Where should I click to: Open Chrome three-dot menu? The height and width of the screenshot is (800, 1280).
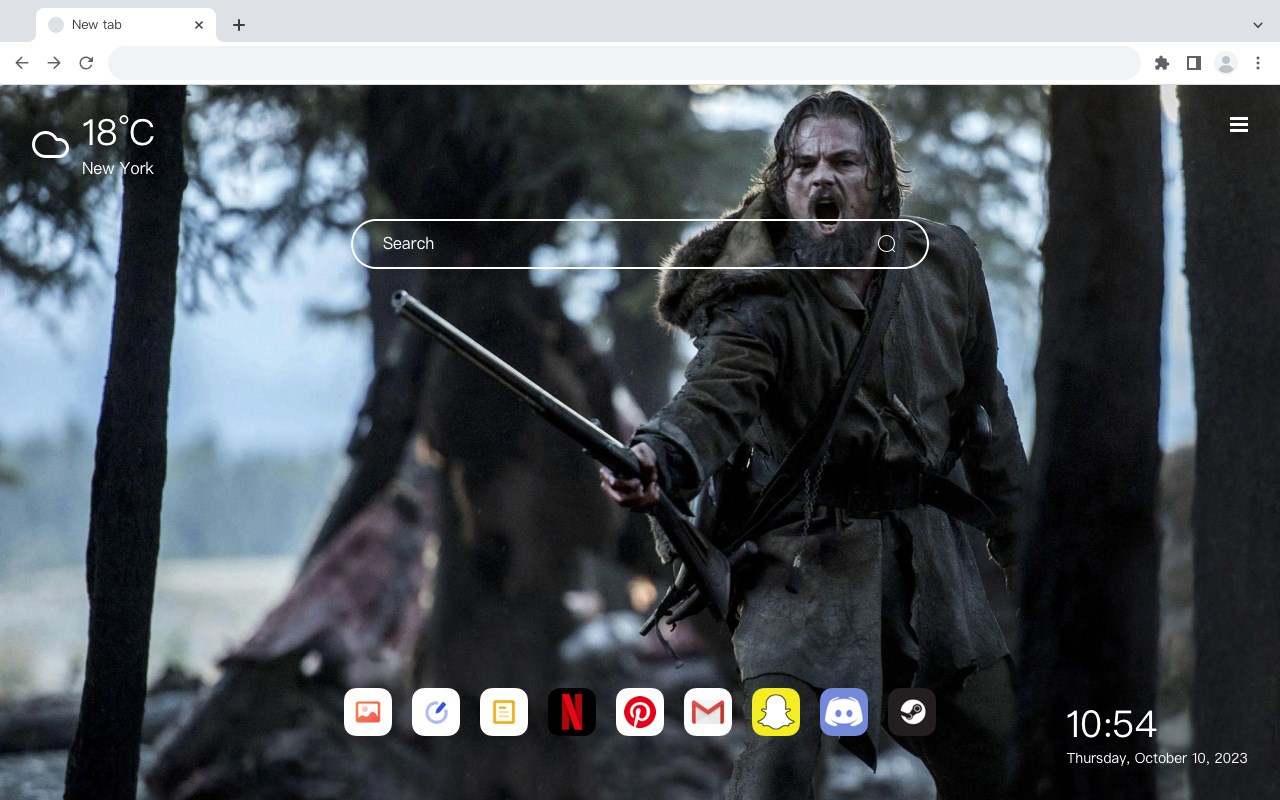click(x=1258, y=63)
